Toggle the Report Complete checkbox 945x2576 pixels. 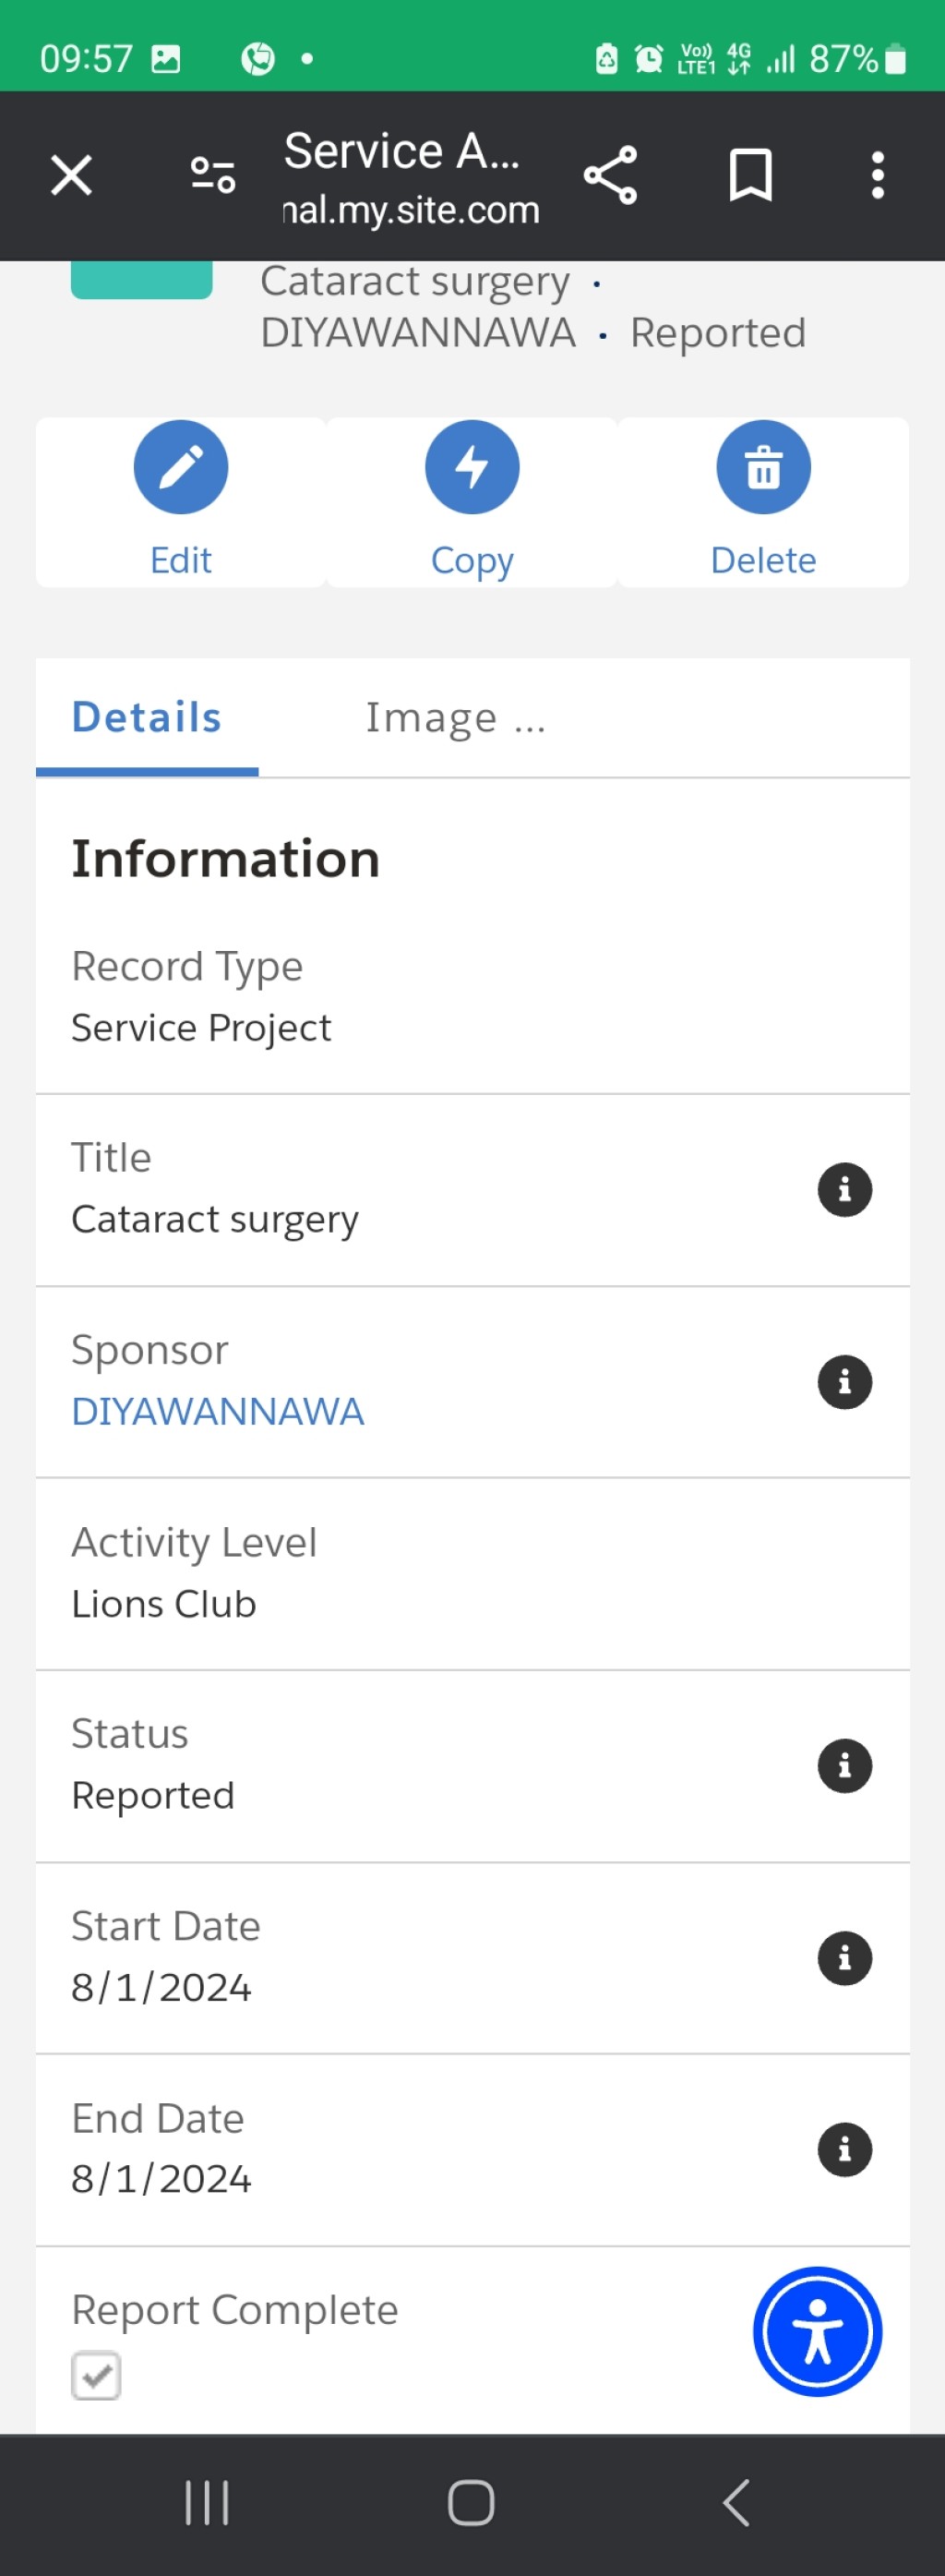(96, 2375)
